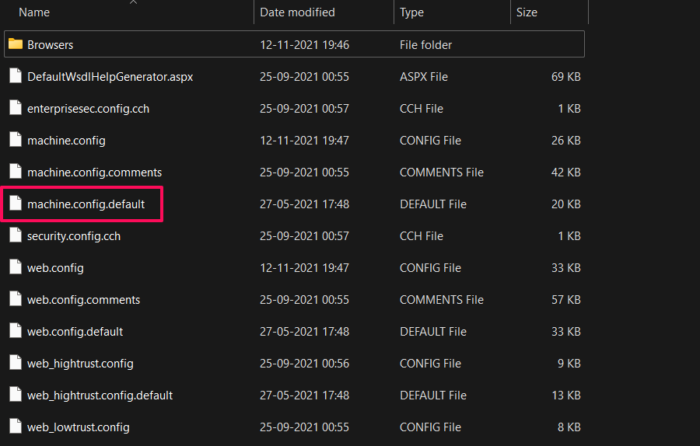The height and width of the screenshot is (446, 700).
Task: Click the web.config file icon
Action: [15, 268]
